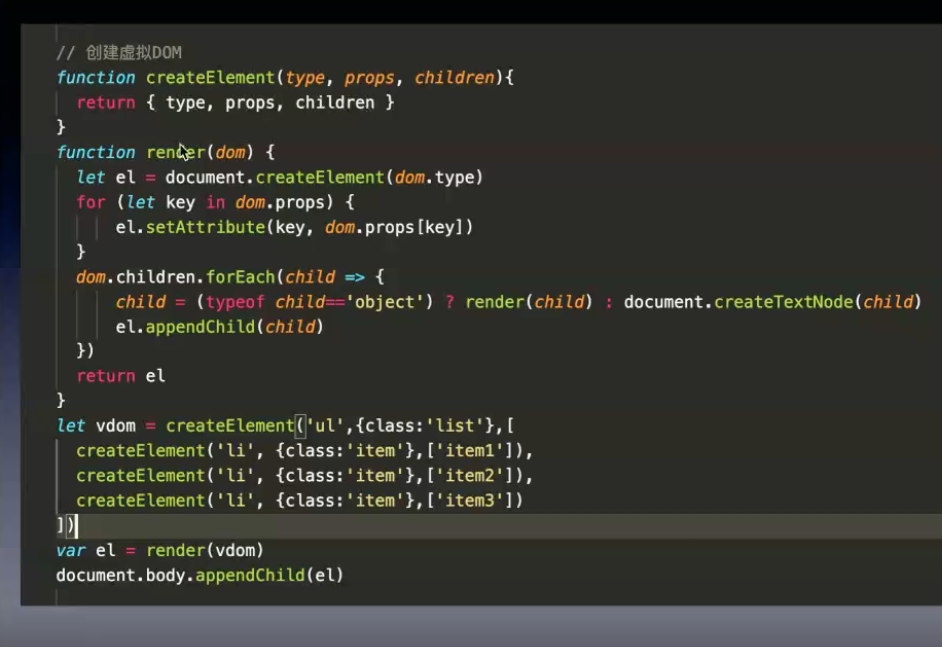Viewport: 942px width, 647px height.
Task: Click 'document.createTextNode(child)' in the ternary line
Action: [773, 302]
